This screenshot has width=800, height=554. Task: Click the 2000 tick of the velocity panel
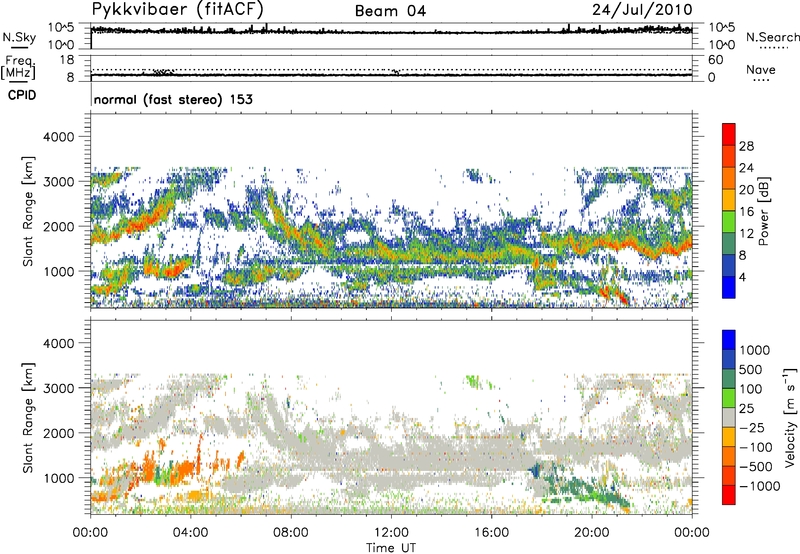[x=58, y=433]
